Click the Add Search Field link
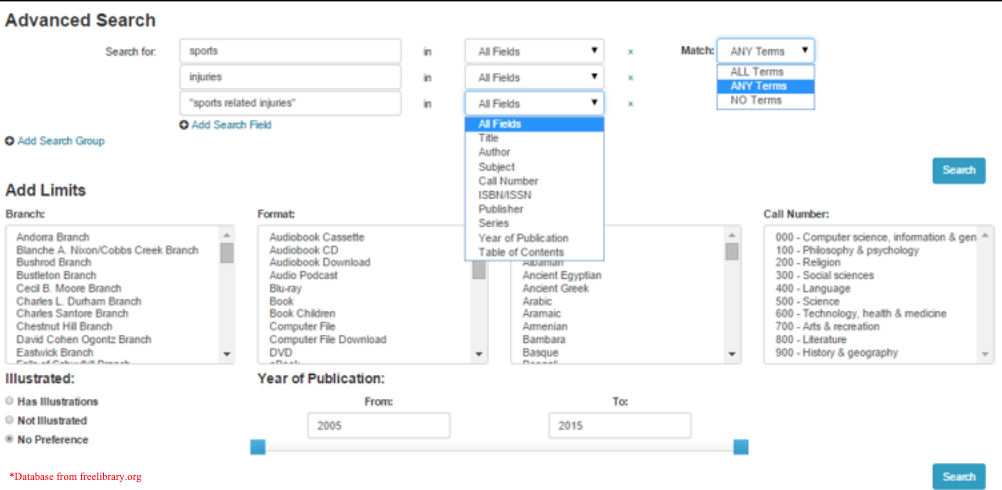The width and height of the screenshot is (1002, 490). (x=231, y=125)
